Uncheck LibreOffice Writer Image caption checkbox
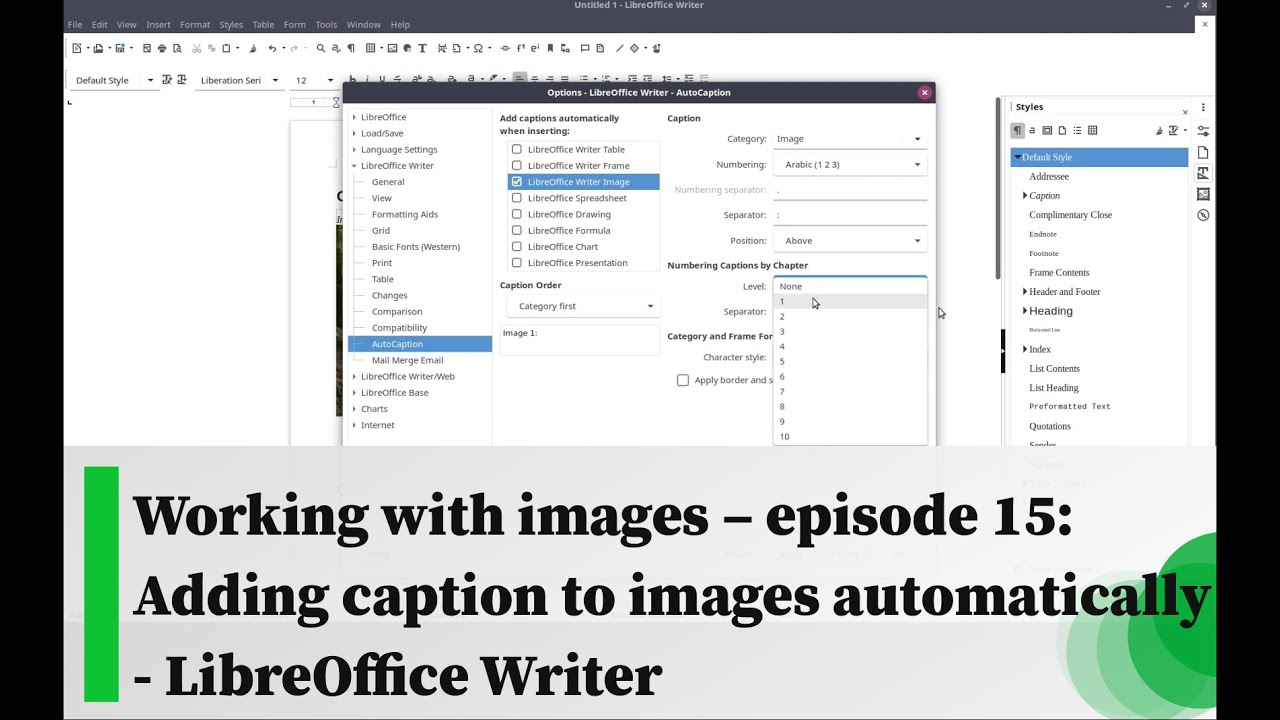 (517, 182)
